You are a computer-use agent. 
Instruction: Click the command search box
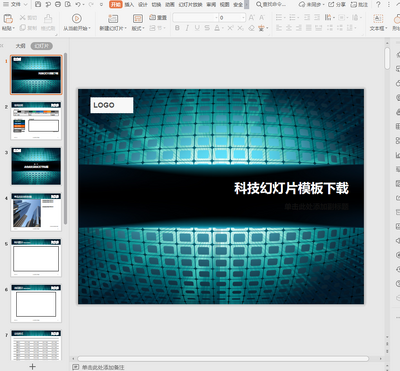(271, 4)
